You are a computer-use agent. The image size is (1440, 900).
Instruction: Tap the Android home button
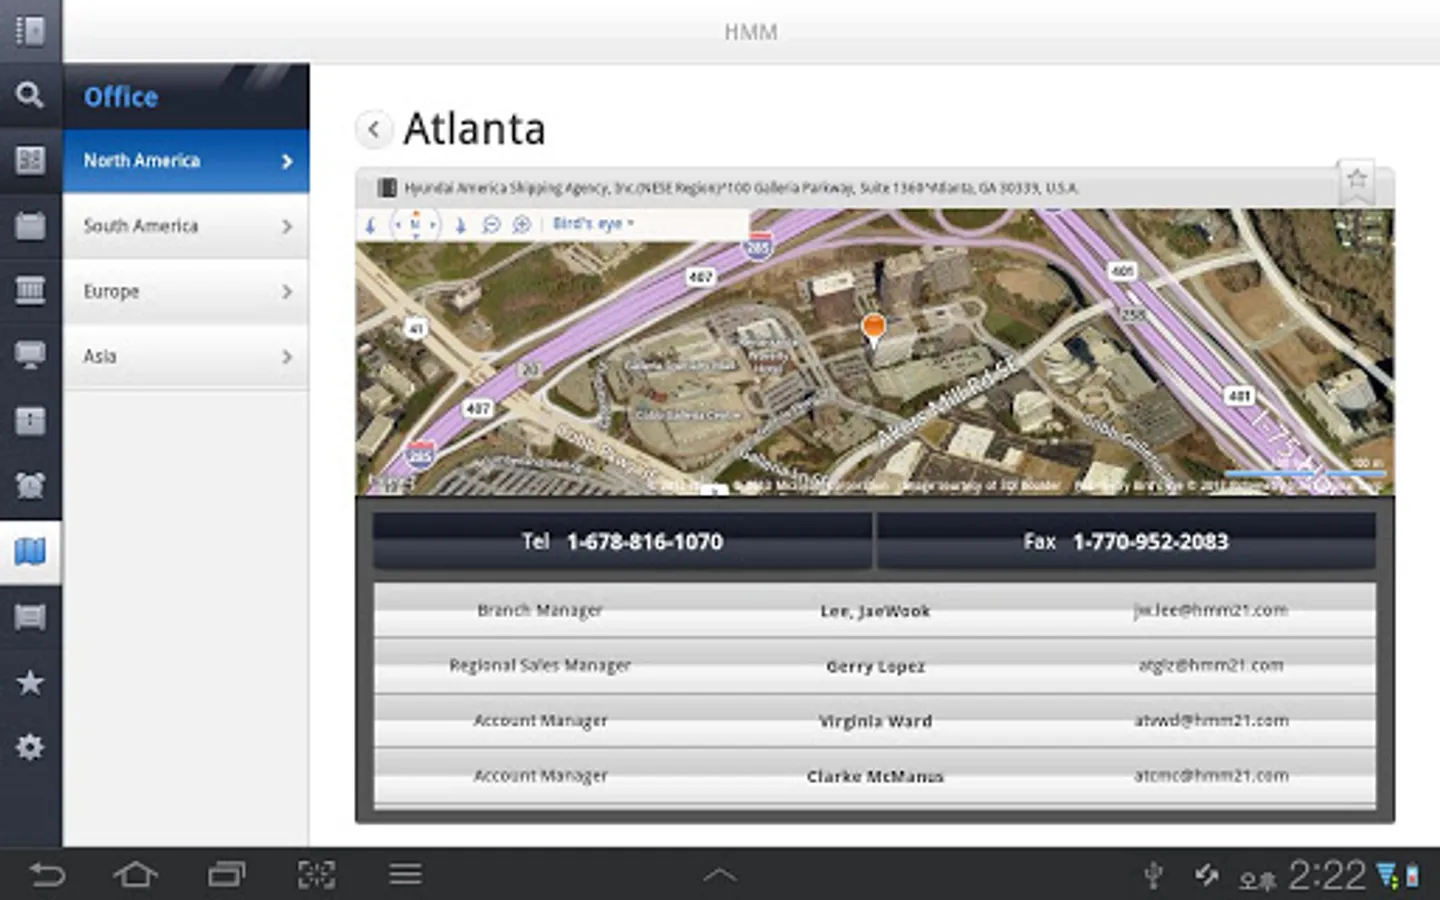136,875
